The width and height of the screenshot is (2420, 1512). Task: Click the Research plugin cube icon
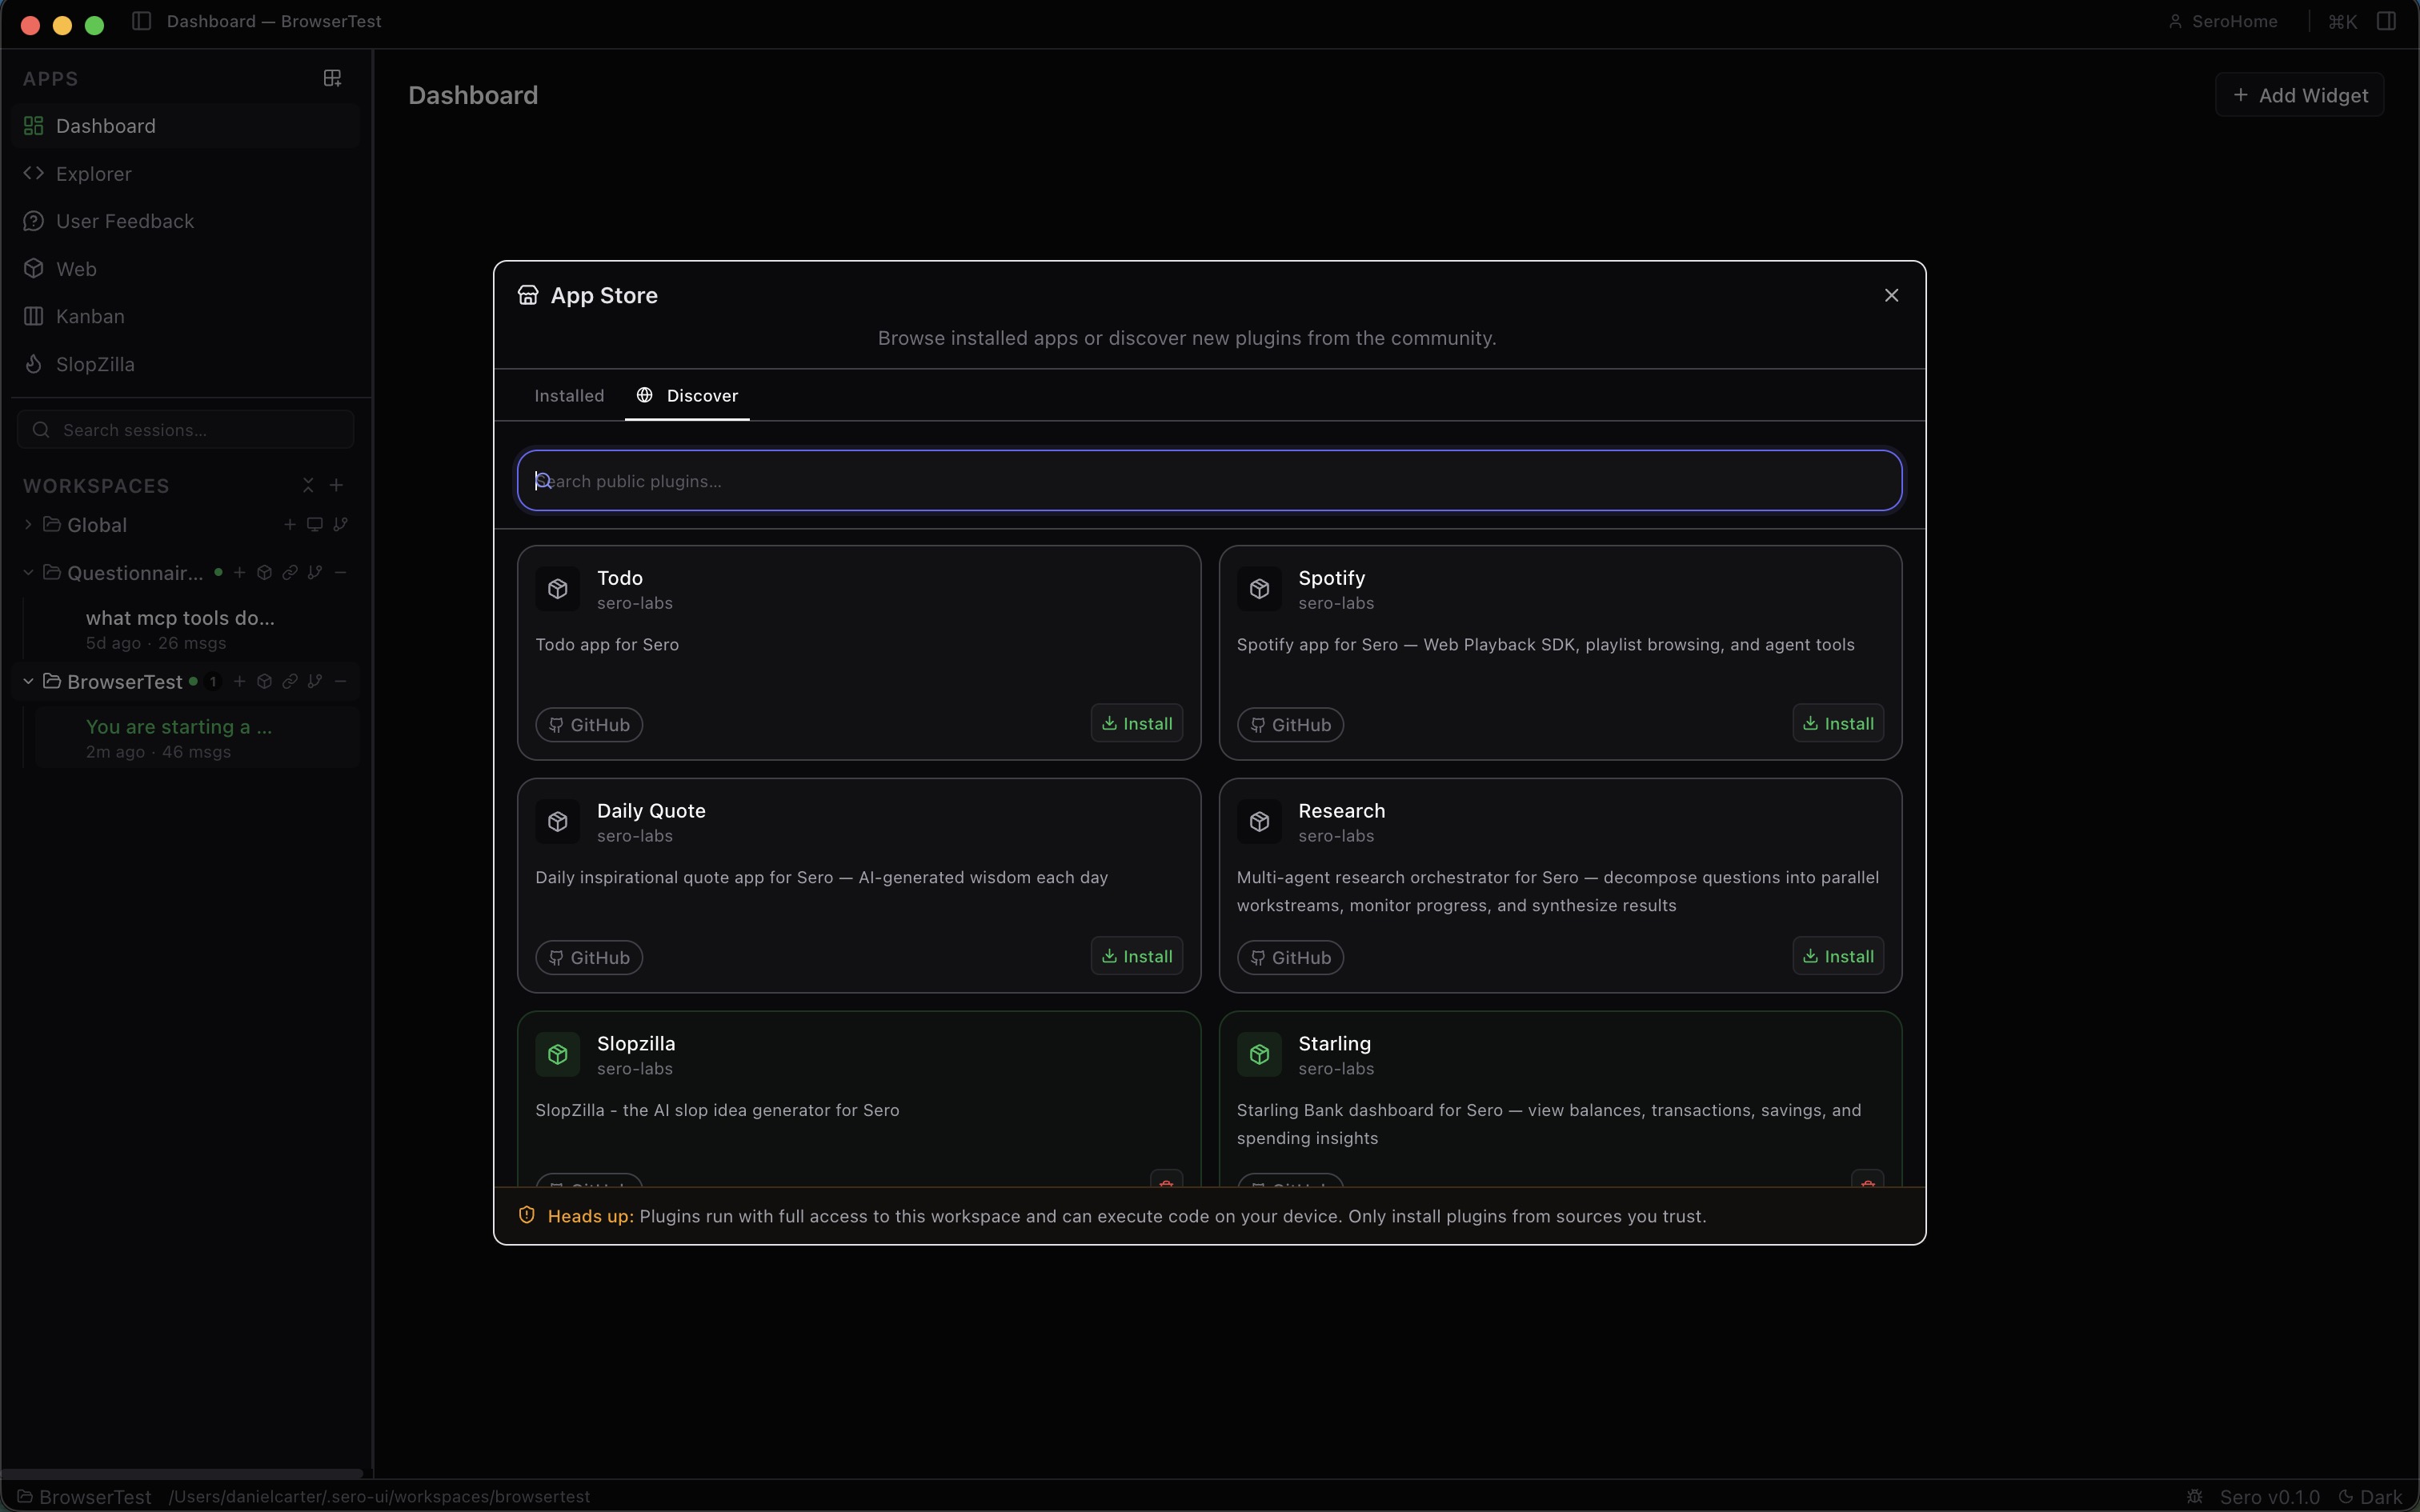1259,822
